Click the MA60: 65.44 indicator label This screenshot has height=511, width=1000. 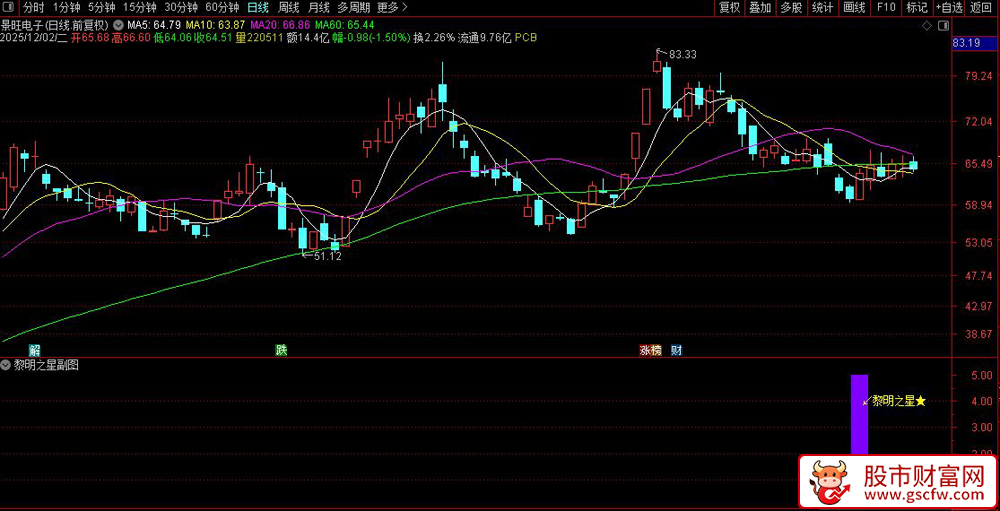344,25
